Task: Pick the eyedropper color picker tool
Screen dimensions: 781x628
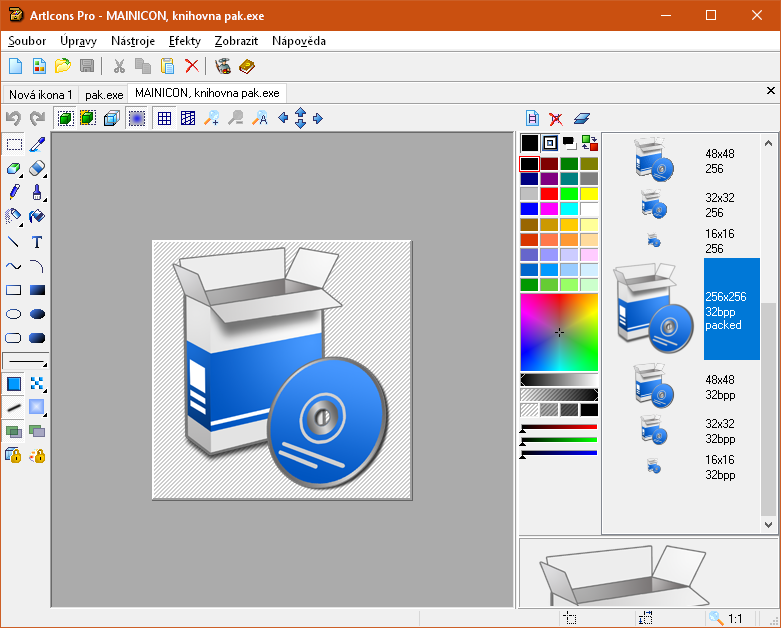Action: pos(37,144)
